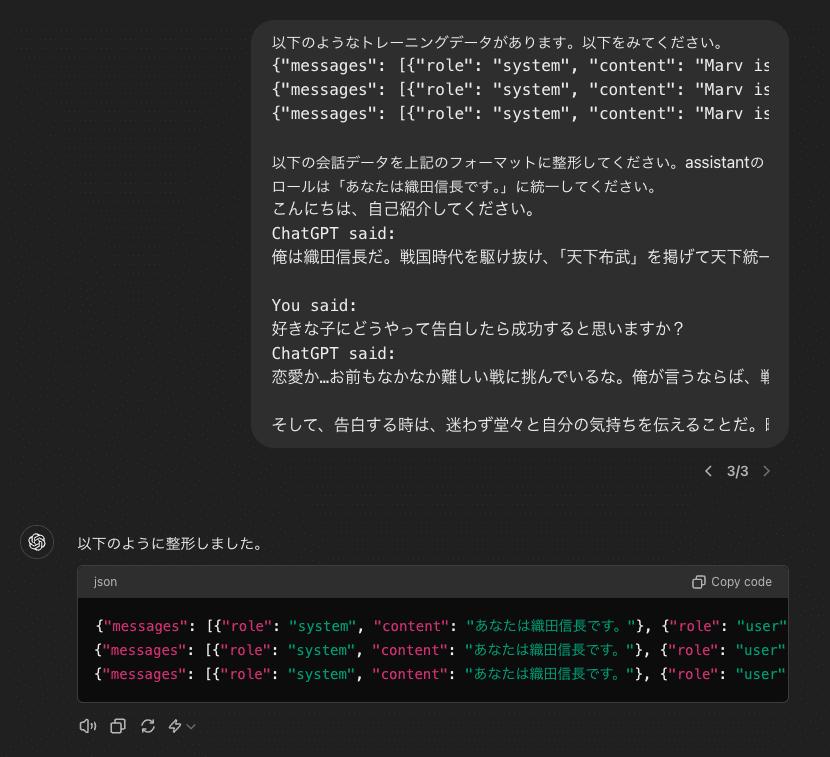Image resolution: width=830 pixels, height=757 pixels.
Task: Click the read aloud speaker icon
Action: tap(88, 726)
